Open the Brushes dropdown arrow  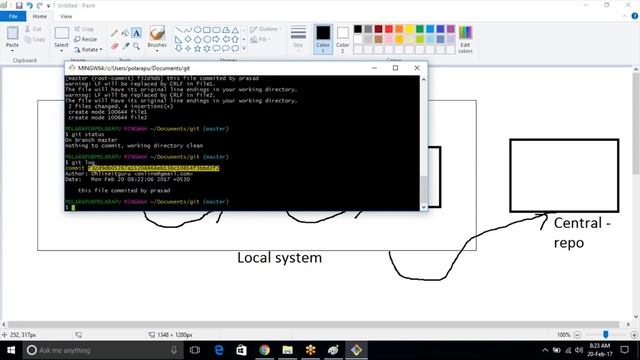click(x=157, y=51)
